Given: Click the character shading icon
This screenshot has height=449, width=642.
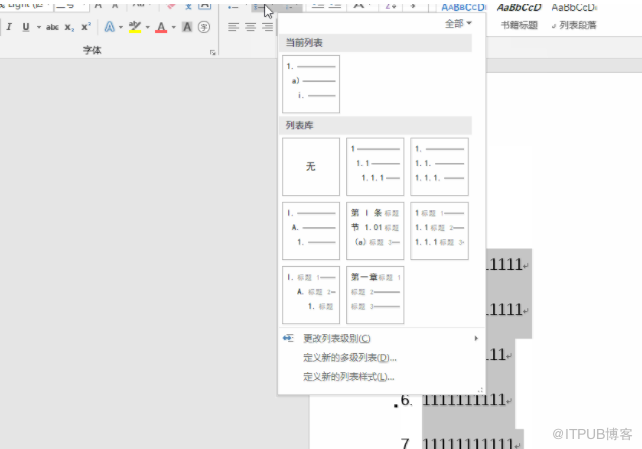Looking at the screenshot, I should [x=186, y=27].
